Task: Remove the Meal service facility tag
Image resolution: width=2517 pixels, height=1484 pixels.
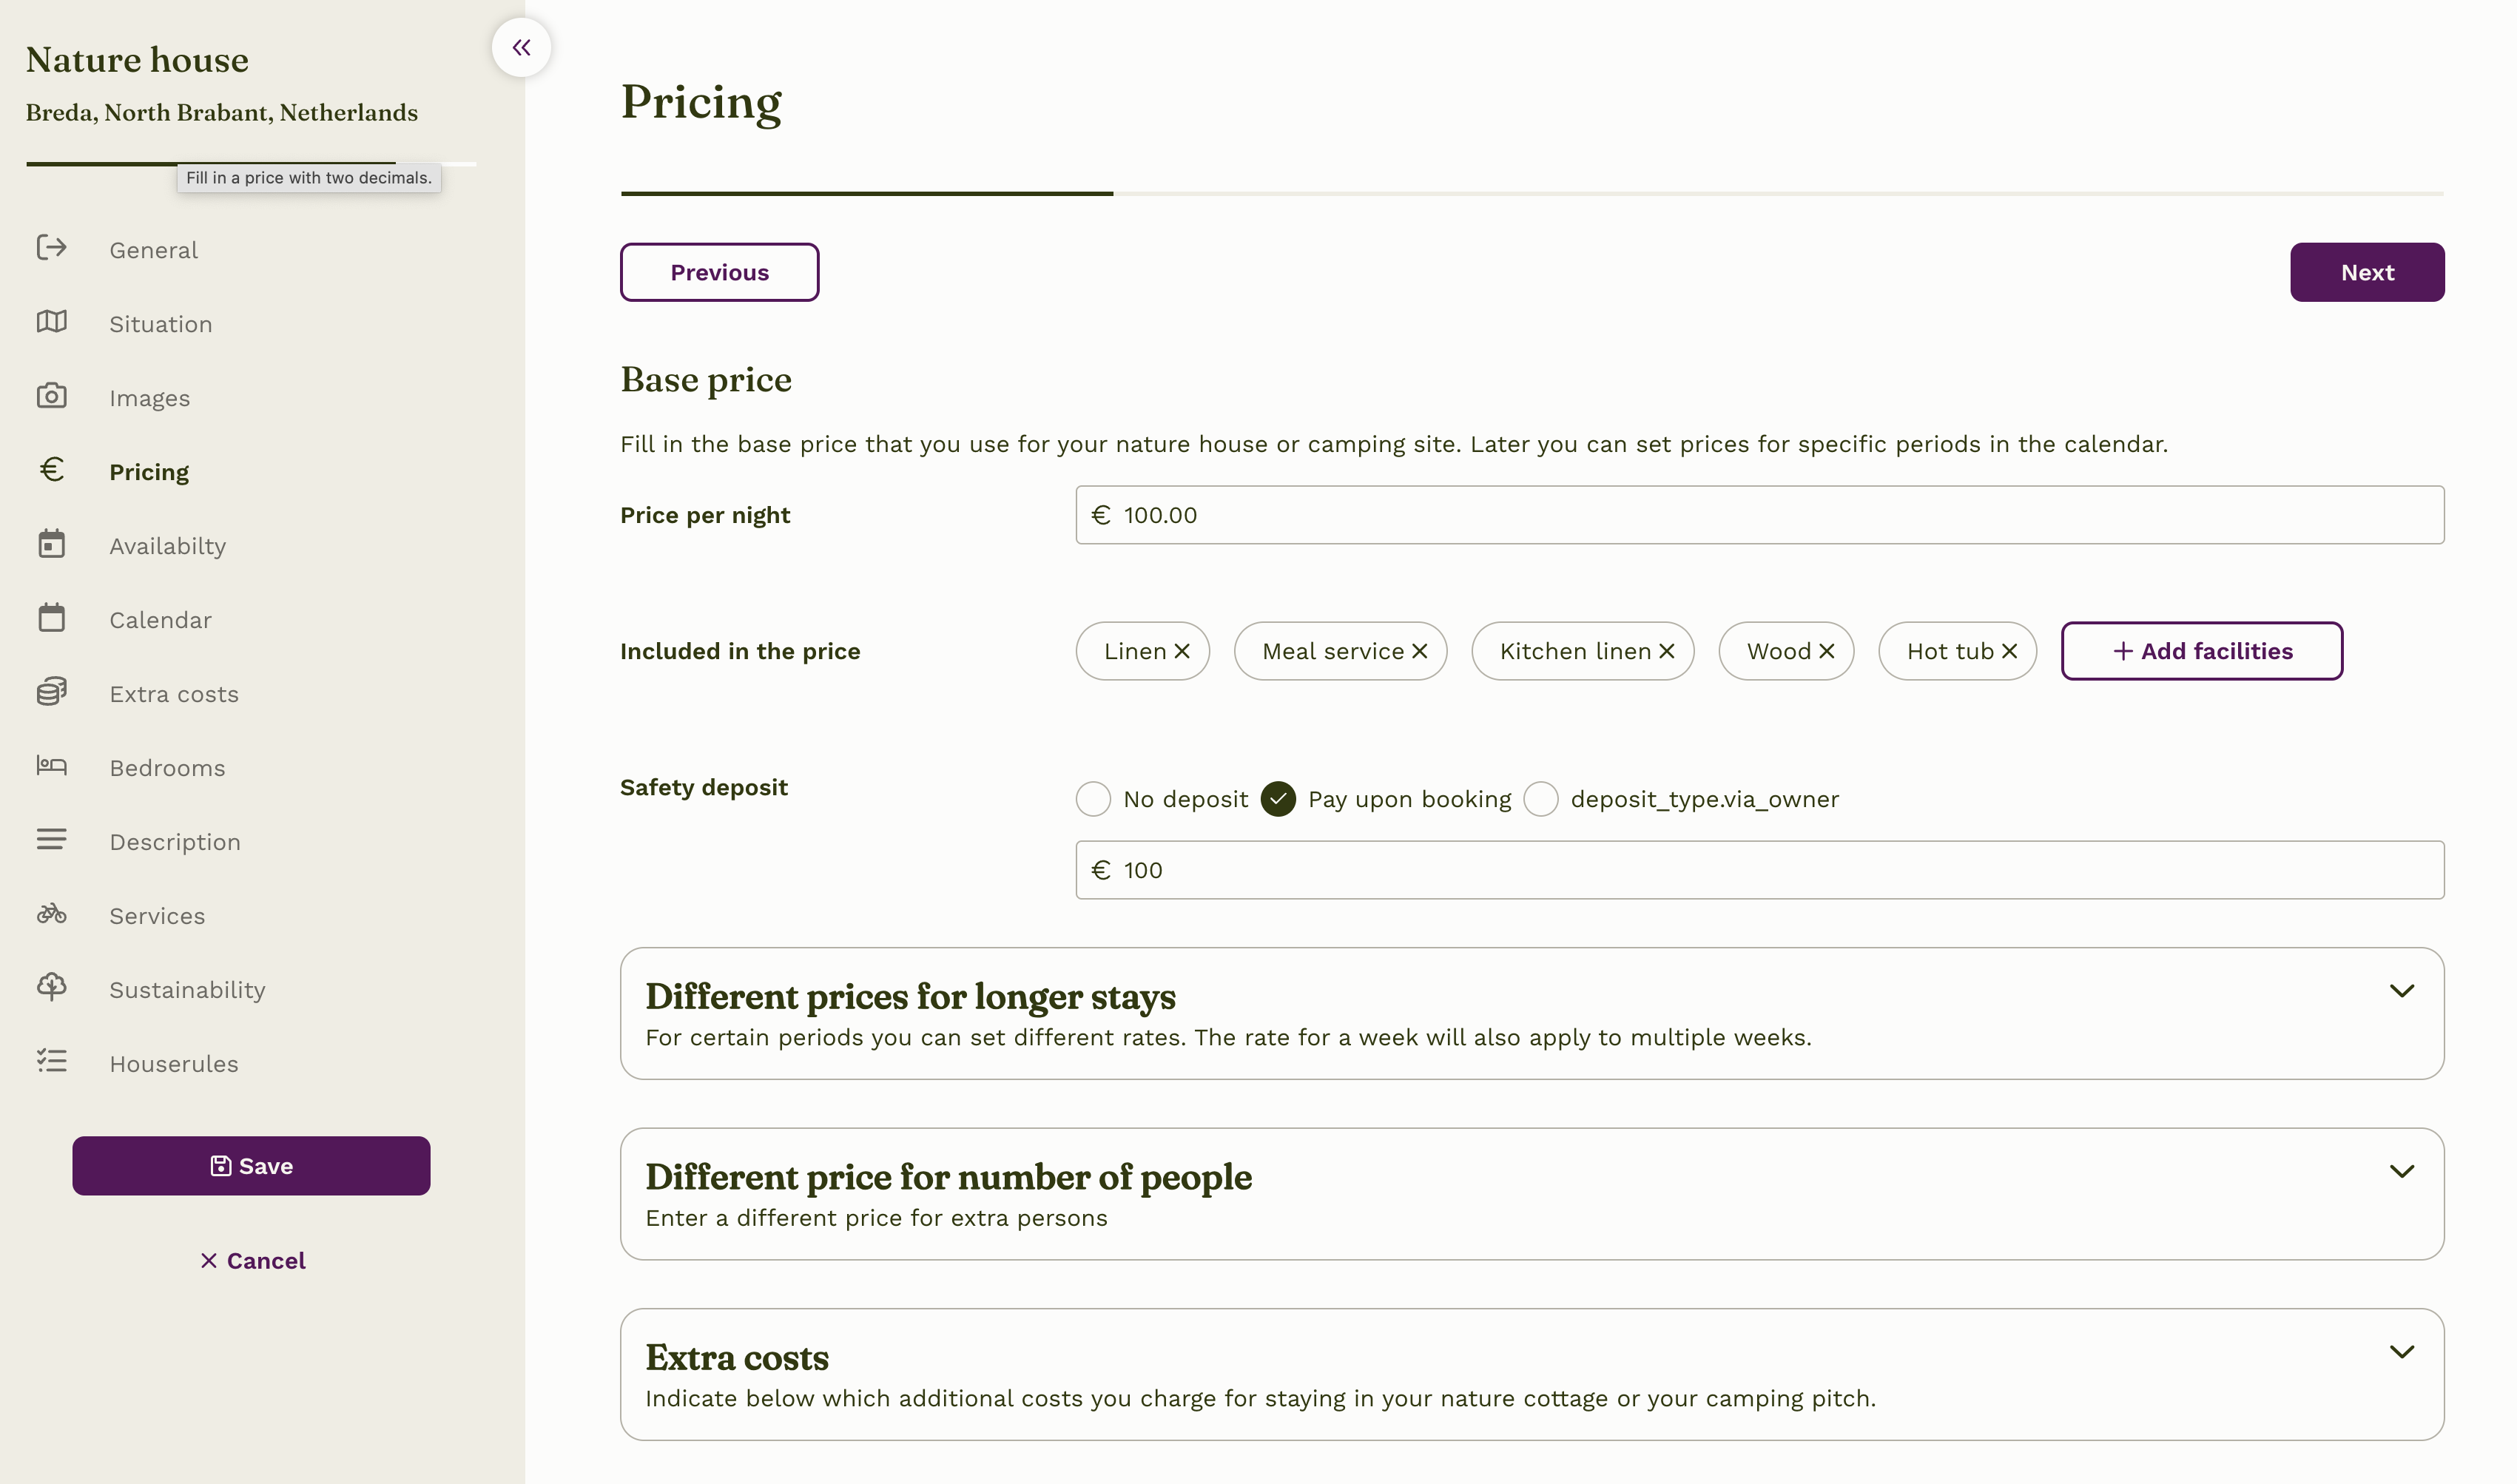Action: 1419,651
